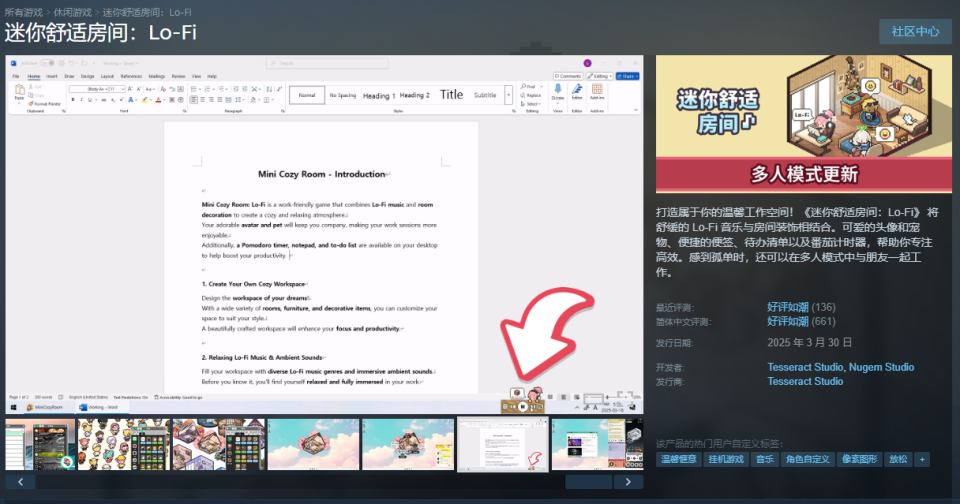Click the Title style in the Word screenshot
The width and height of the screenshot is (960, 504).
click(451, 95)
